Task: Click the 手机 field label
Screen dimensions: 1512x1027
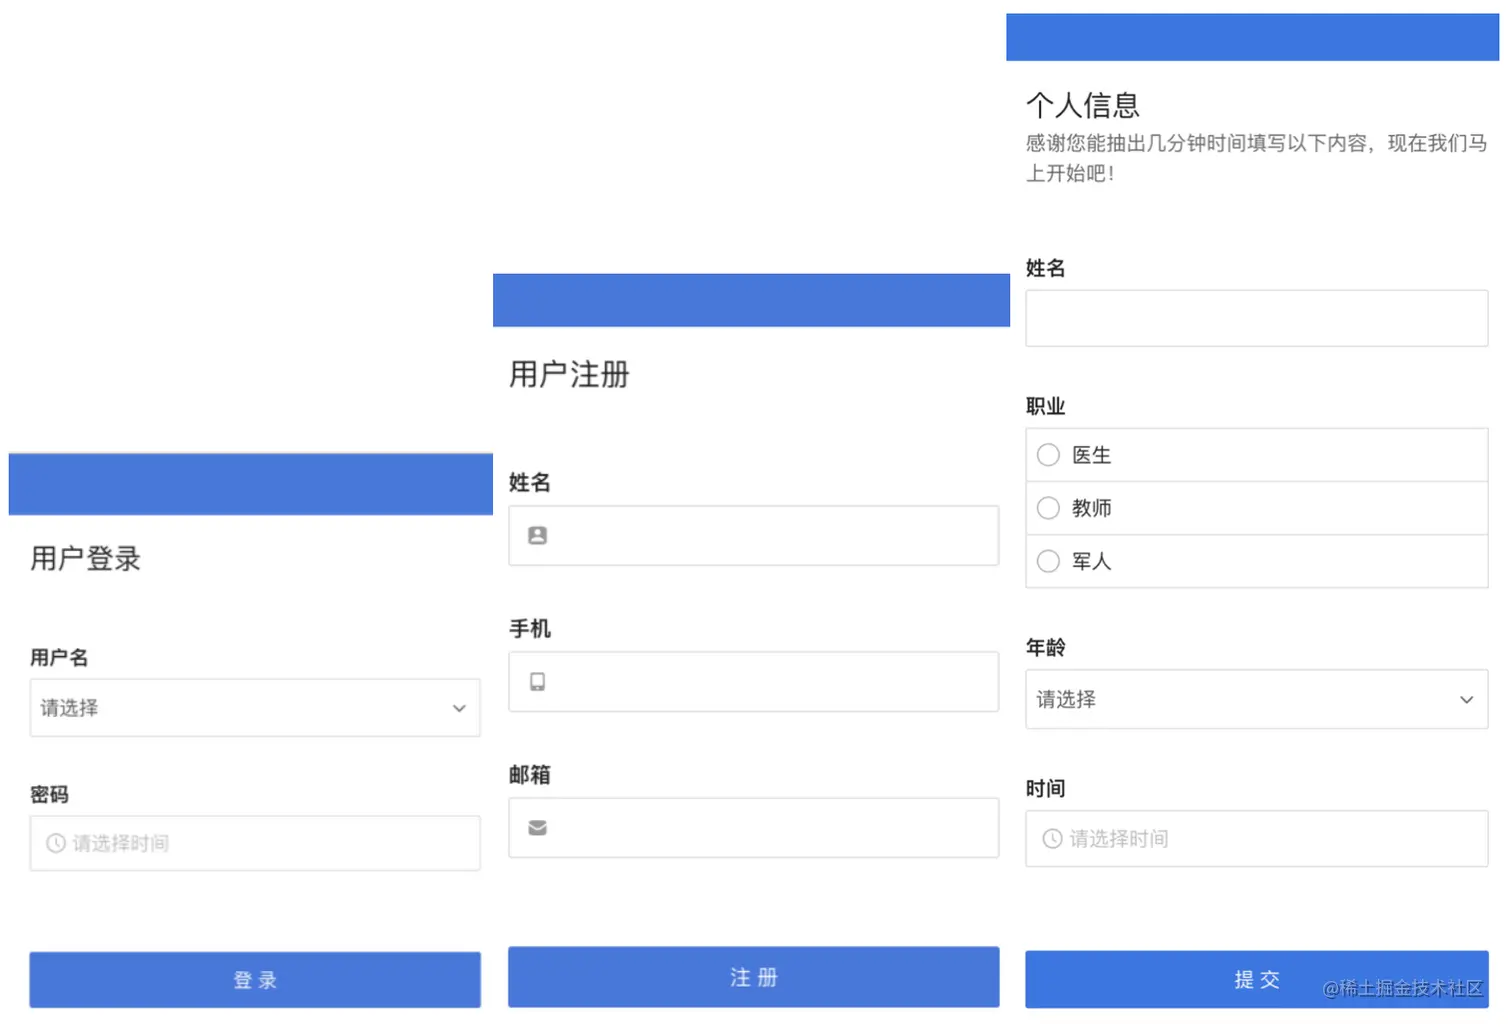Action: pos(530,628)
